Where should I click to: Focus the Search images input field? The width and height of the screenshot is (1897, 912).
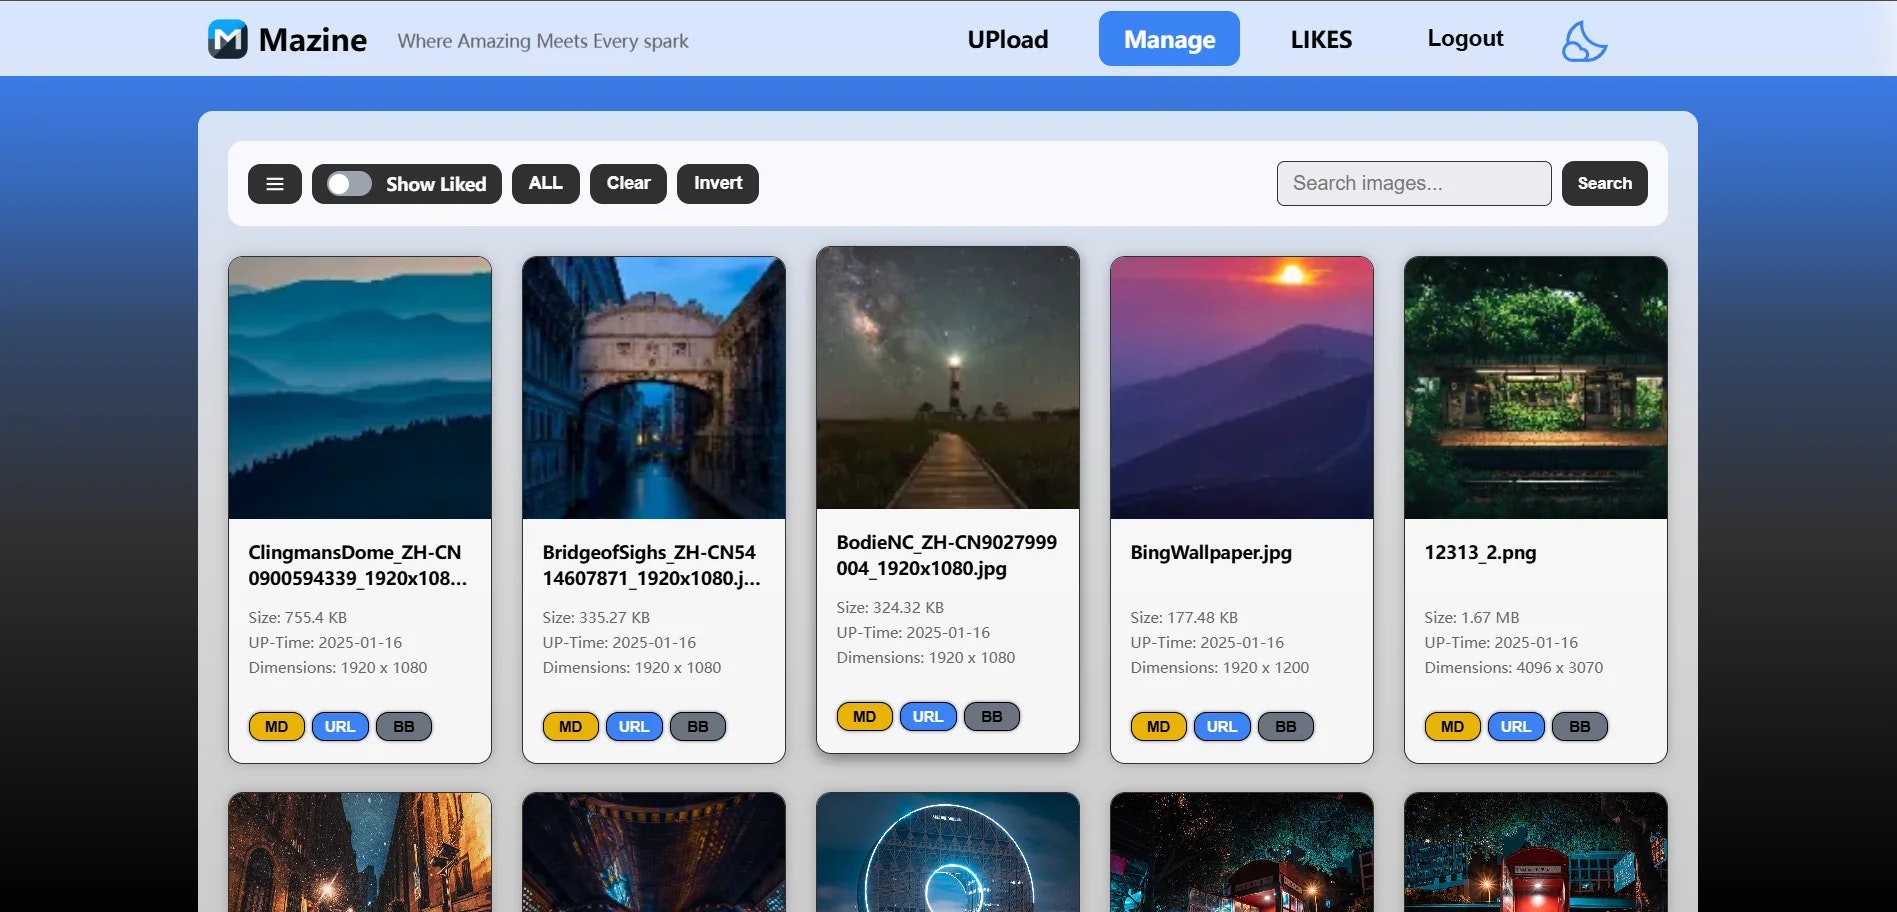click(1414, 184)
